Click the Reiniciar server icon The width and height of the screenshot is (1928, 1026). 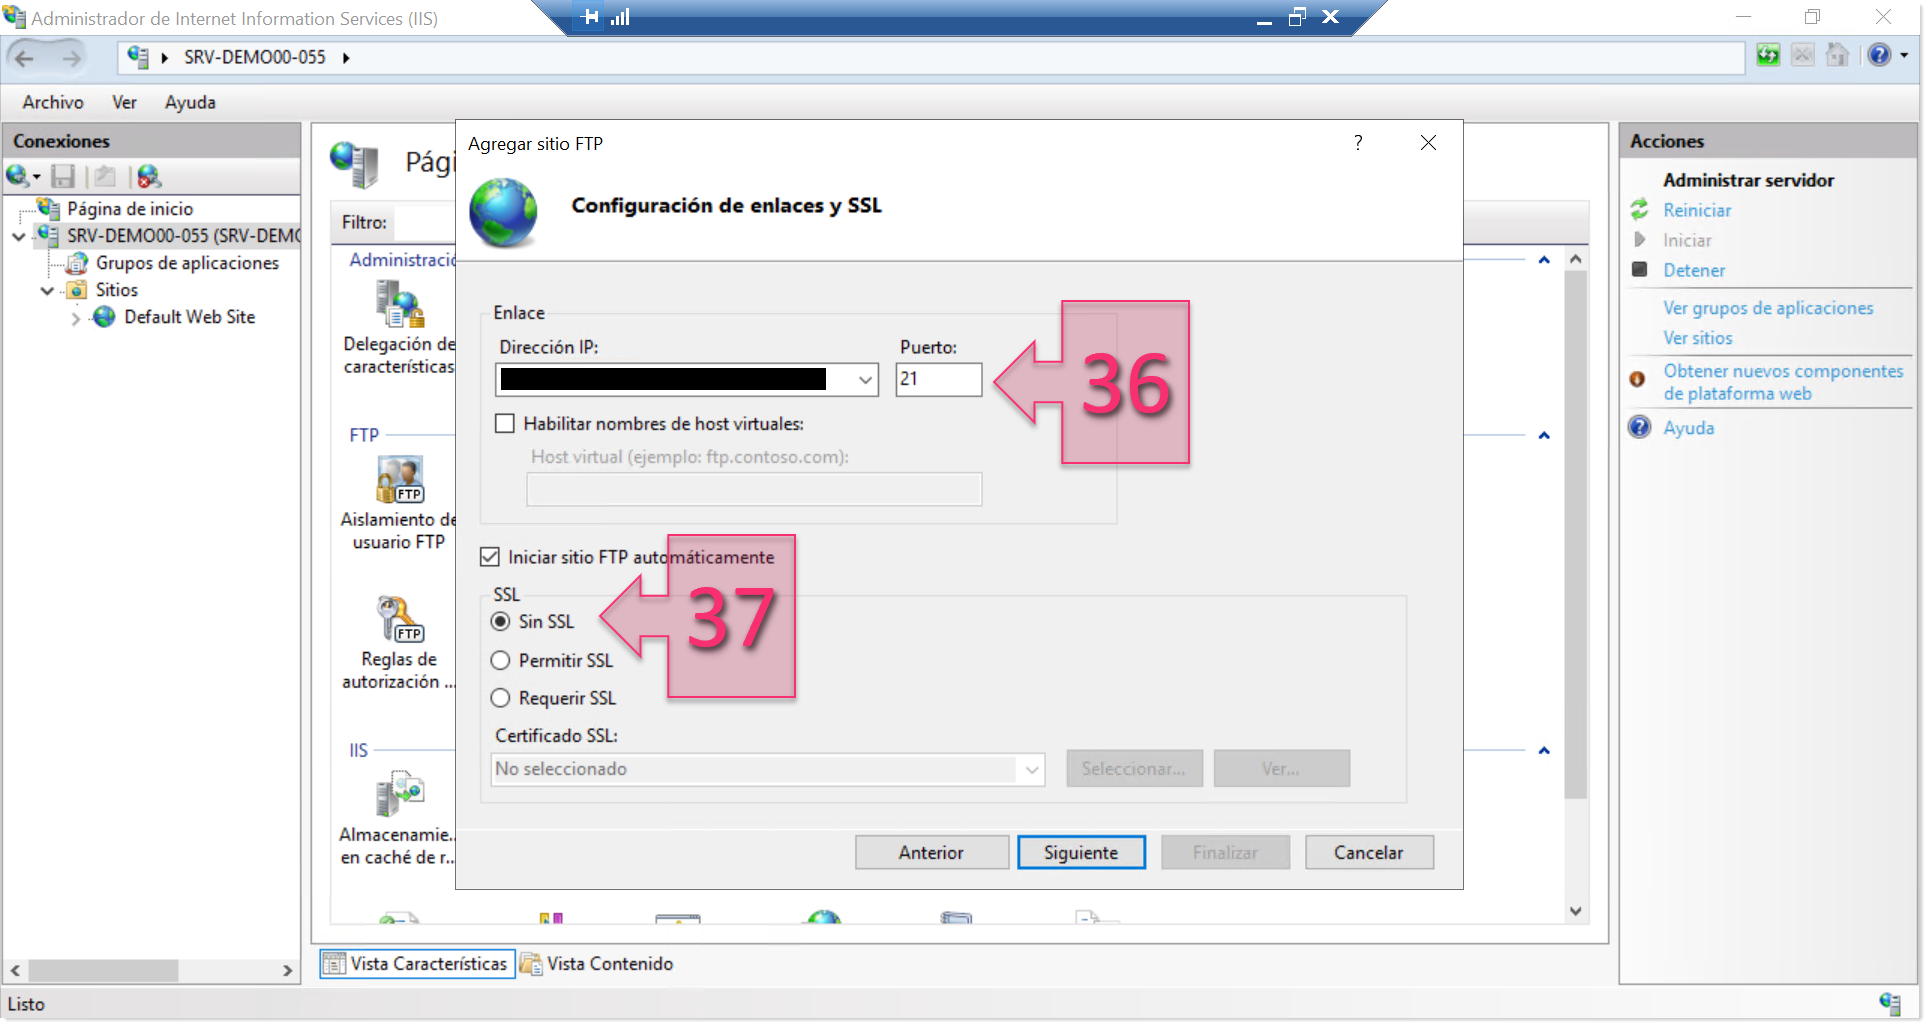(1640, 210)
